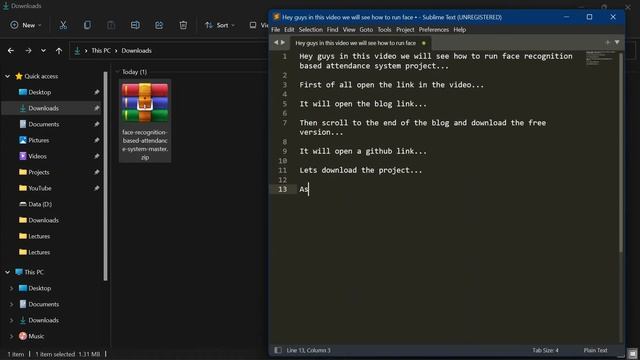This screenshot has height=360, width=640.
Task: Expand Desktop under This PC
Action: [11, 288]
